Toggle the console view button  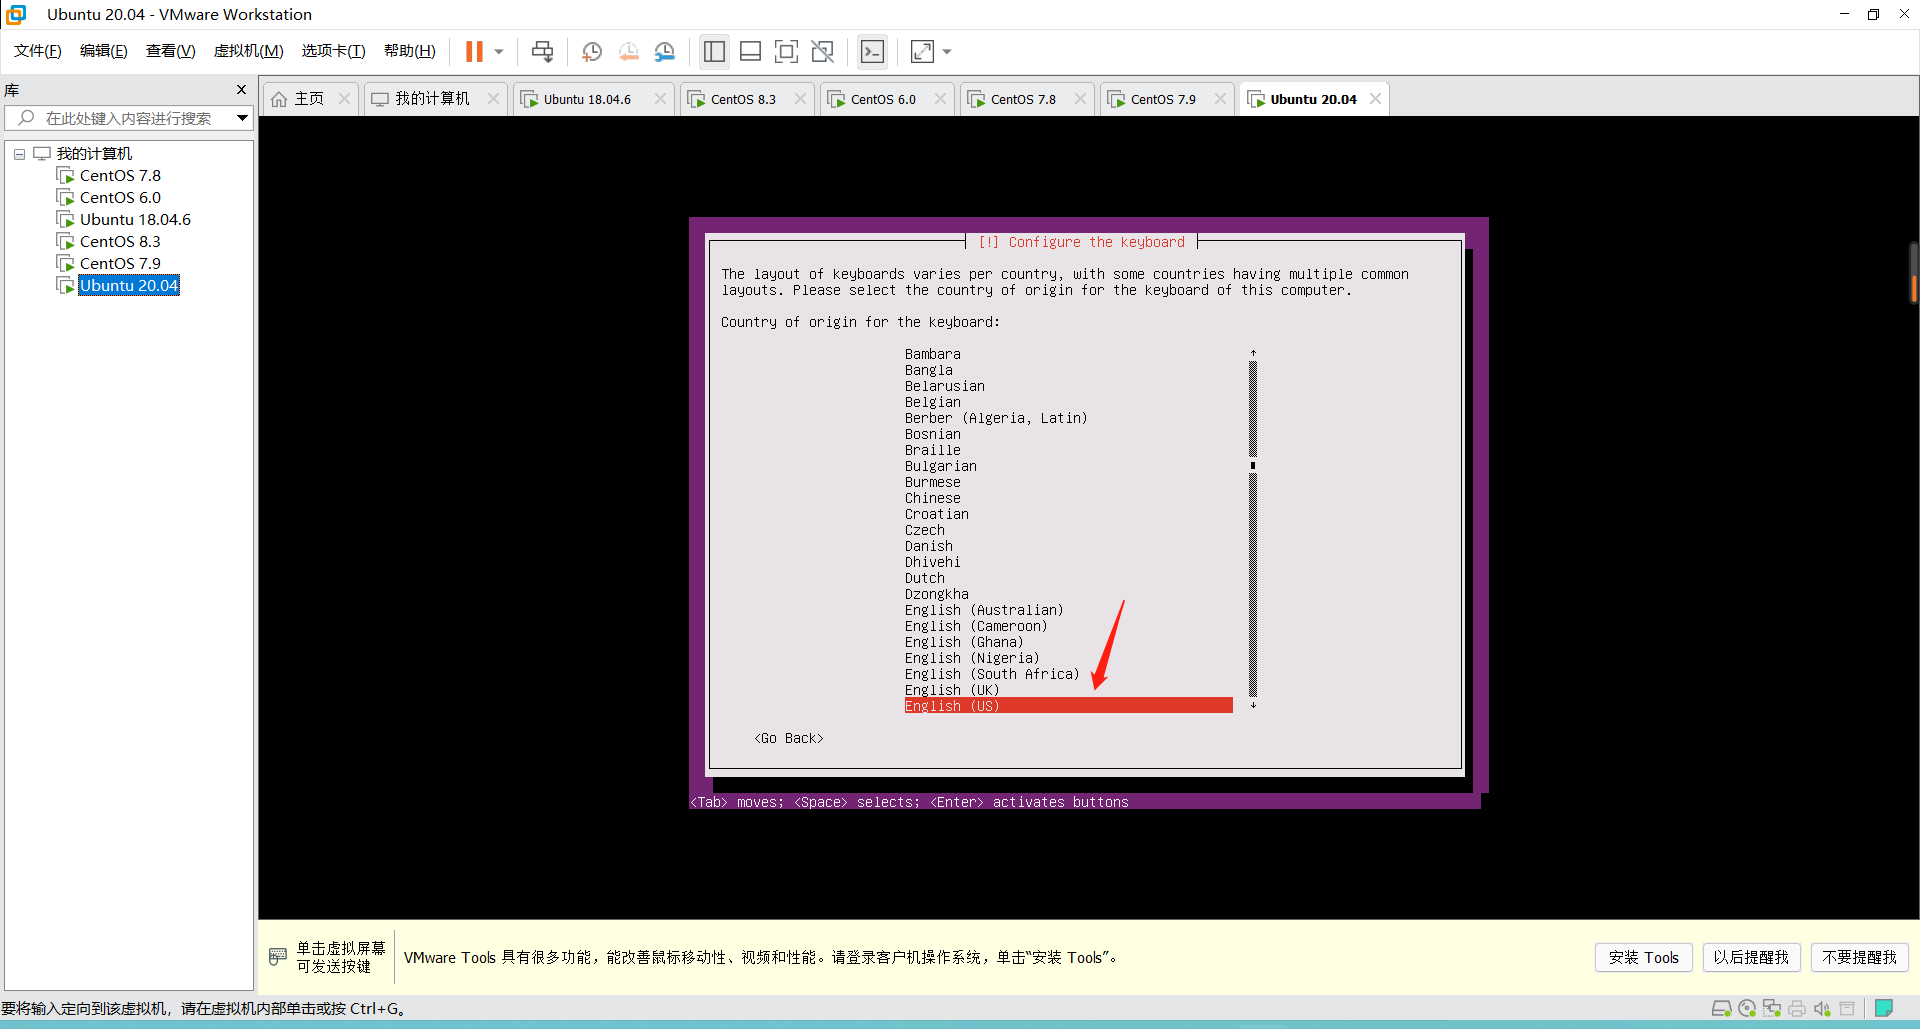(x=872, y=51)
